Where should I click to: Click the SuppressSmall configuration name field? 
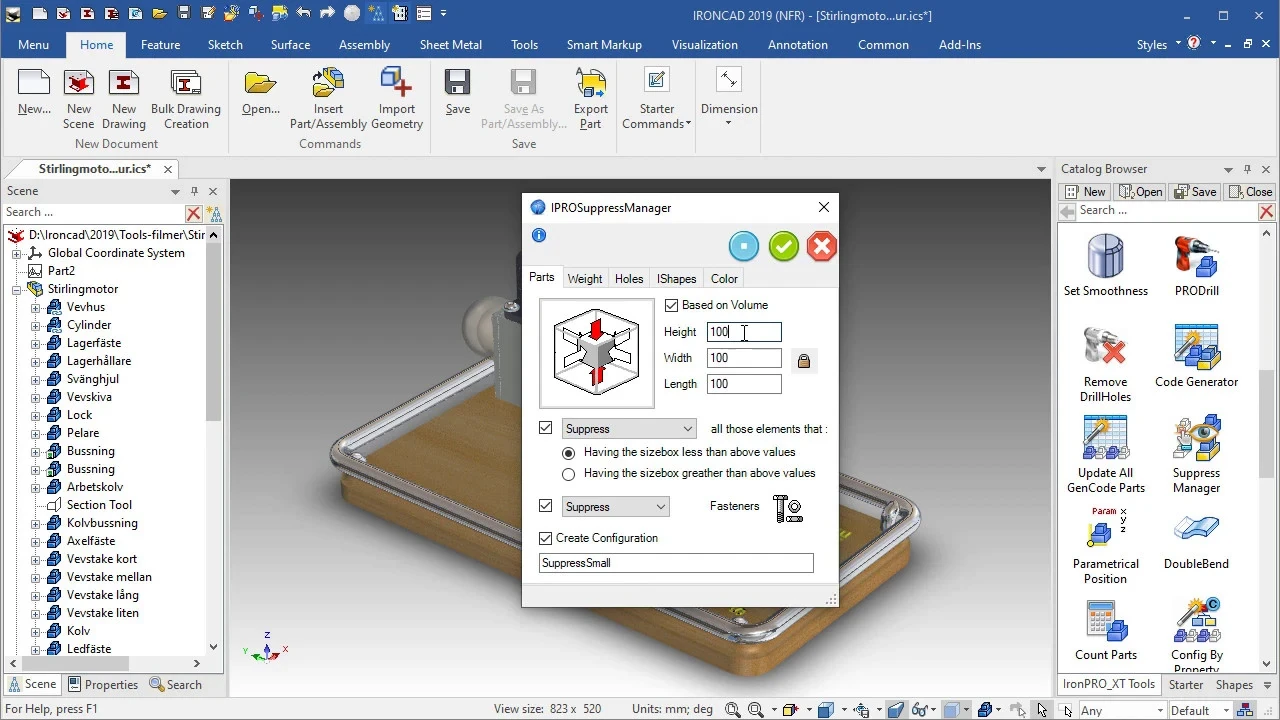point(676,563)
